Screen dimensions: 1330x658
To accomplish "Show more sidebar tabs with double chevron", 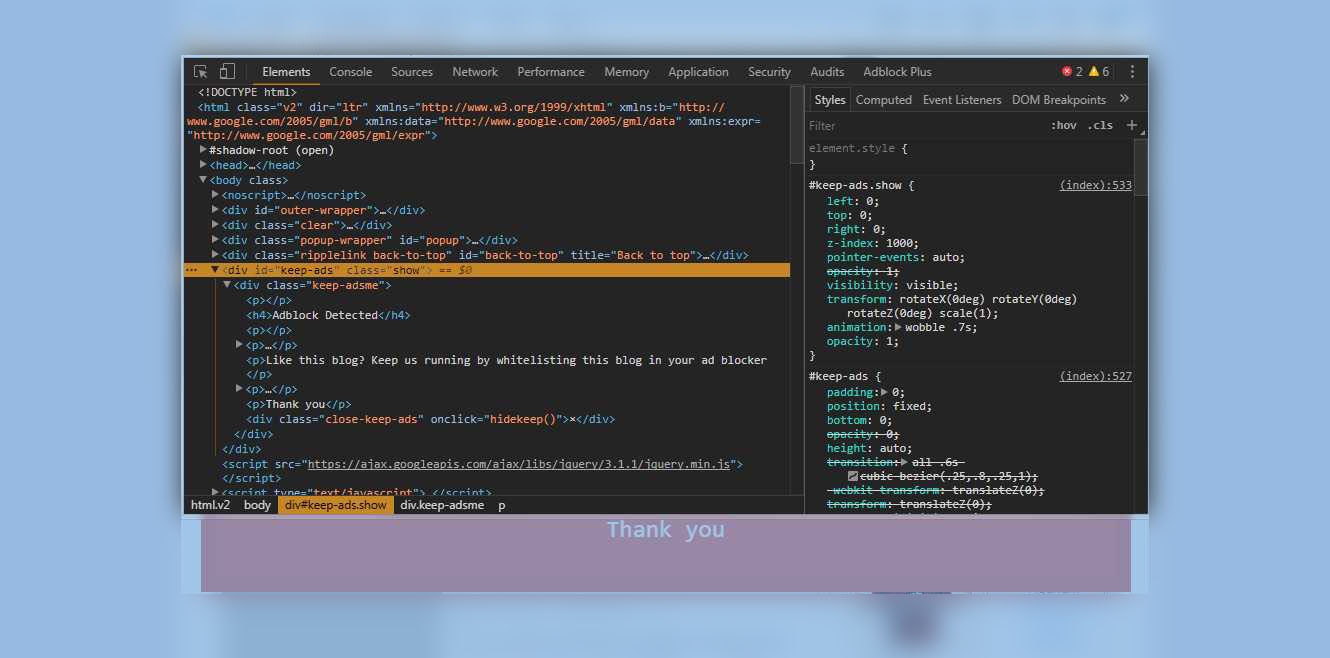I will (1124, 99).
